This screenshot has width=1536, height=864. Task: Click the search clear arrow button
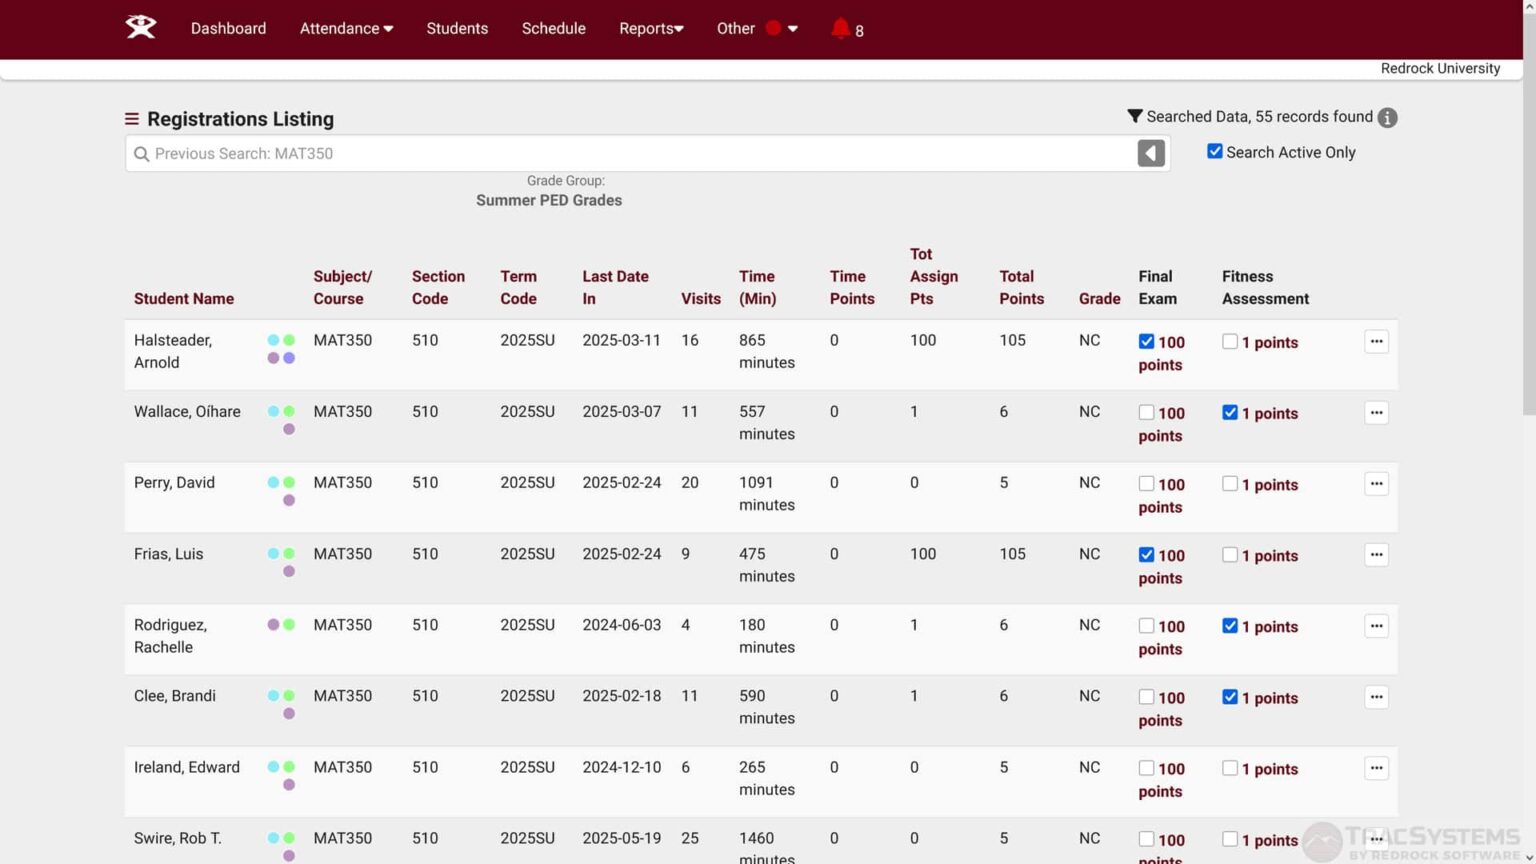coord(1150,153)
